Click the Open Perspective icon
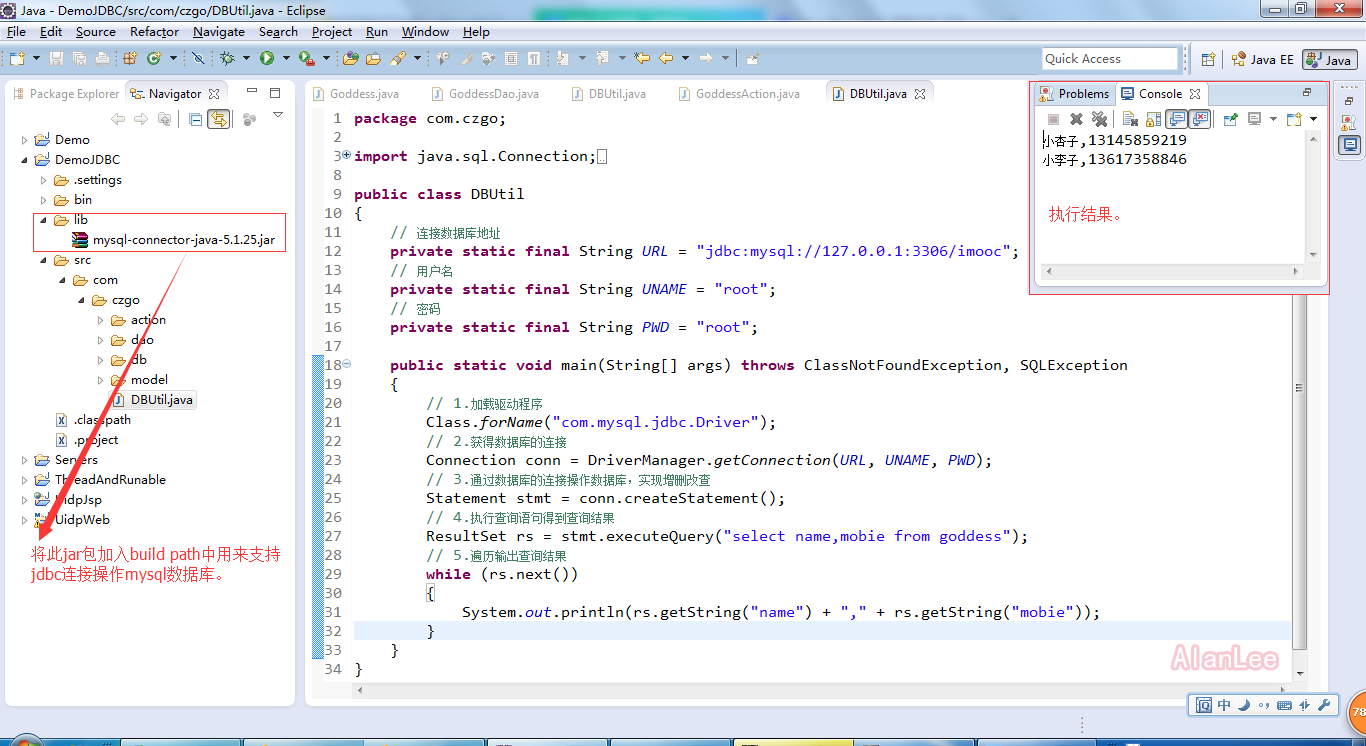This screenshot has height=746, width=1366. pos(1208,59)
